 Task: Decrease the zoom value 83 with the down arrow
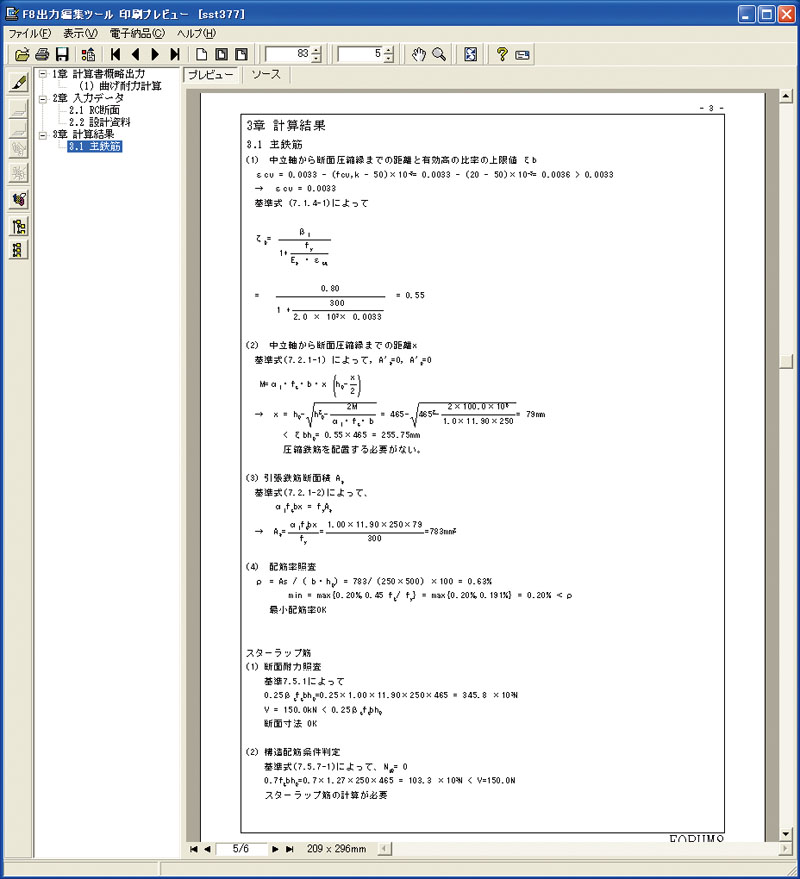pos(317,58)
